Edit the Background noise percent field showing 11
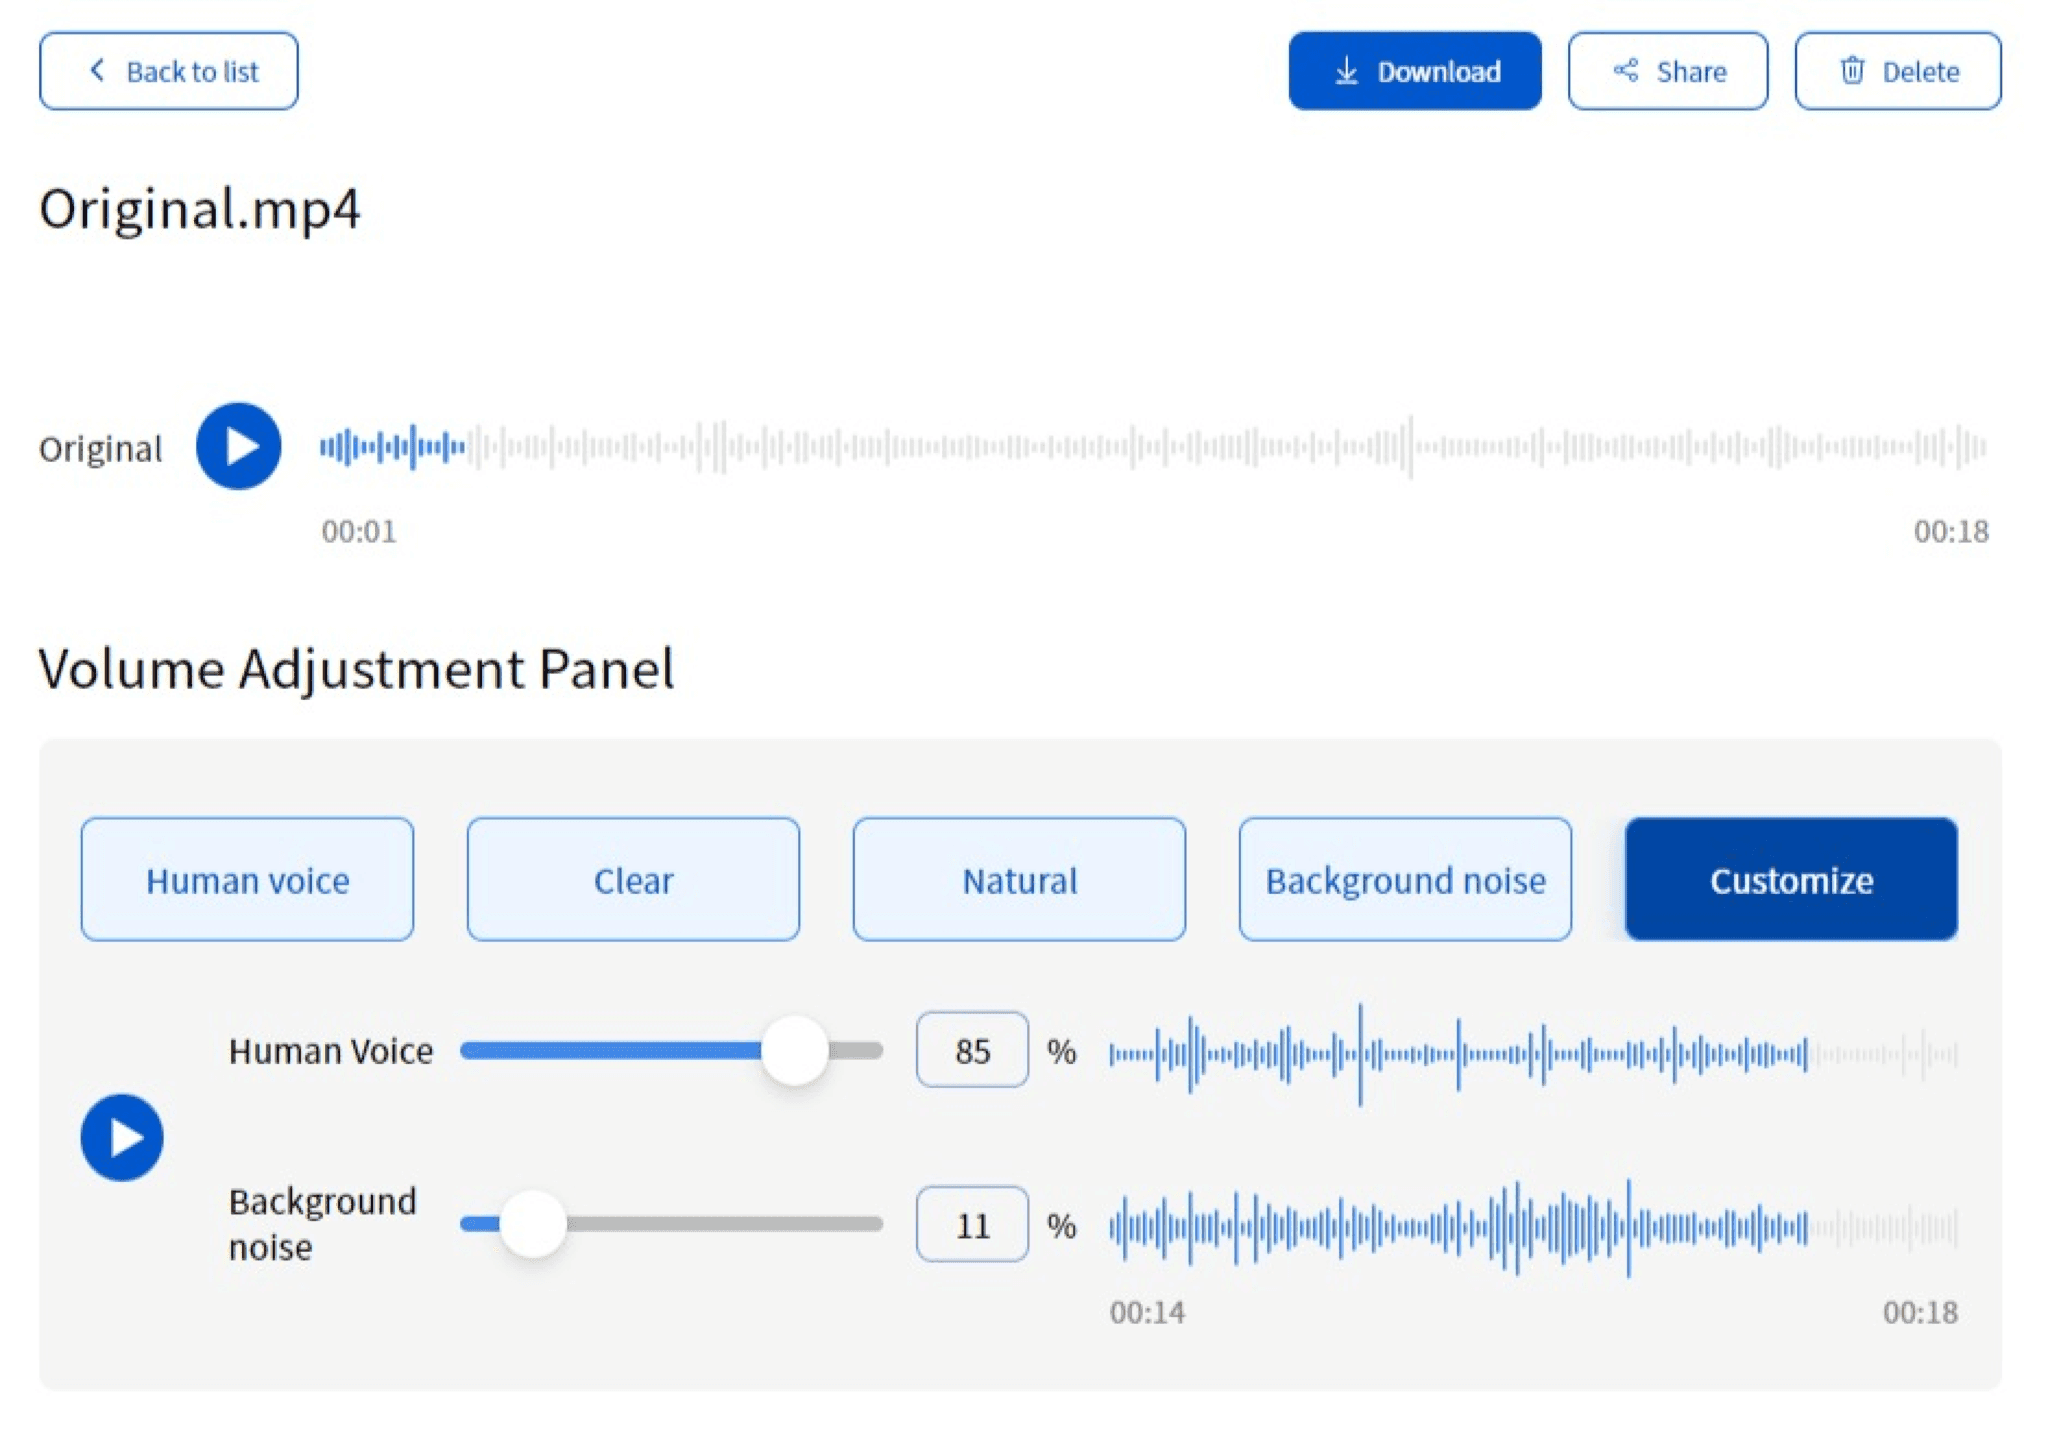The width and height of the screenshot is (2048, 1432). 972,1225
